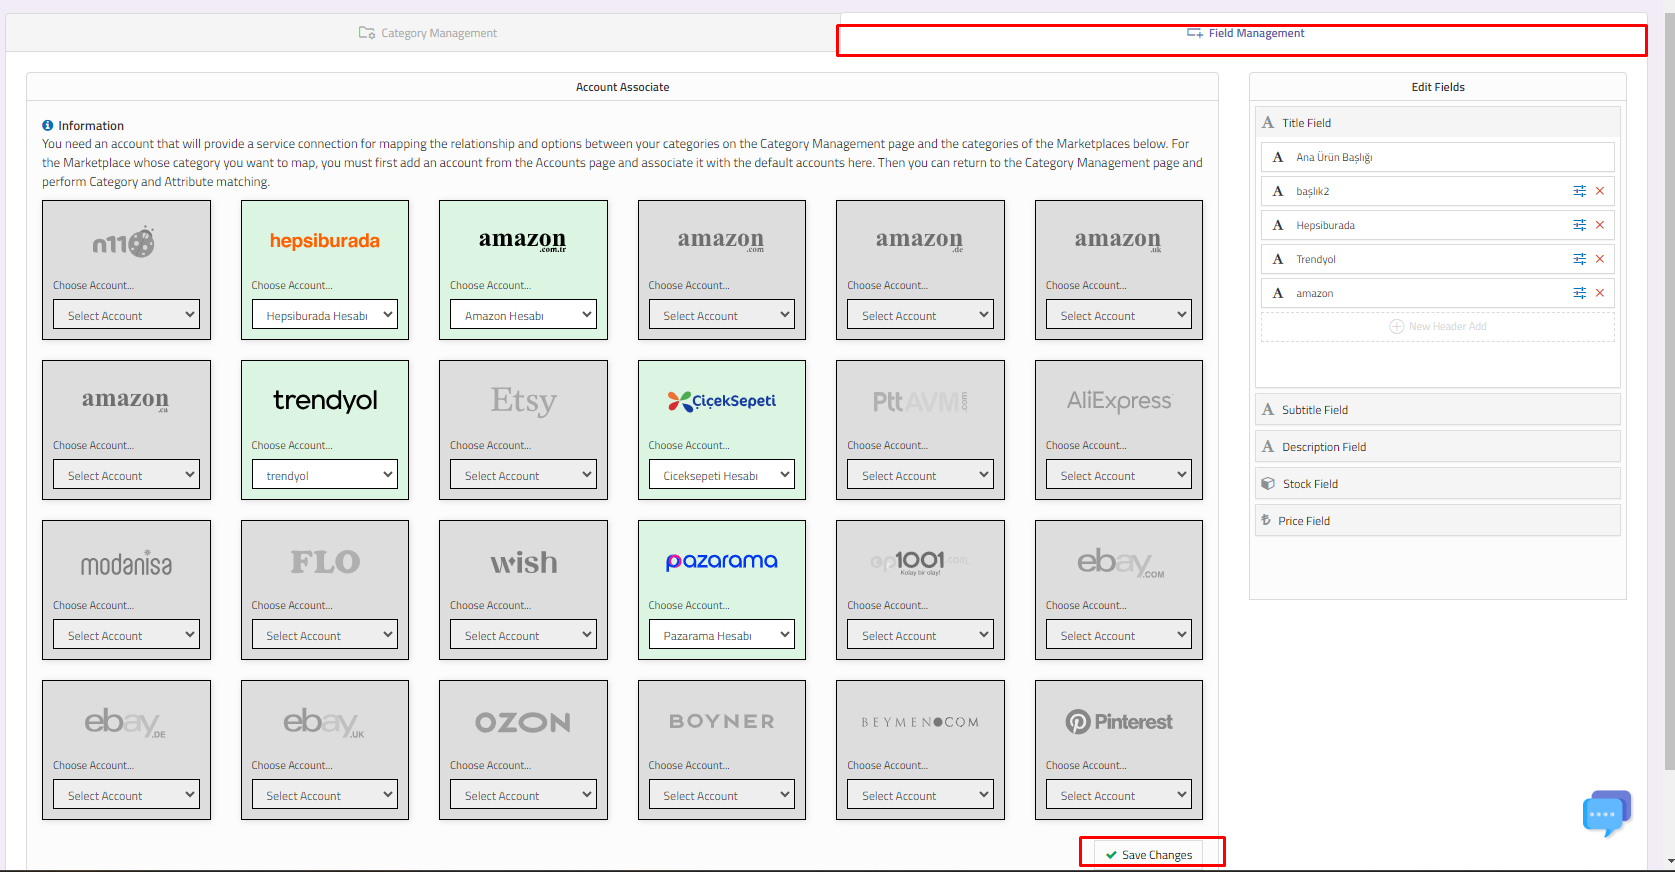Switch to the Category Management tab
Screen dimensions: 1675x872
(x=428, y=33)
